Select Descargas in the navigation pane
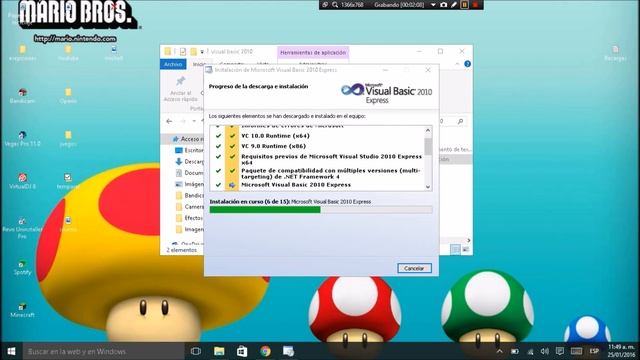The width and height of the screenshot is (640, 360). click(x=190, y=162)
